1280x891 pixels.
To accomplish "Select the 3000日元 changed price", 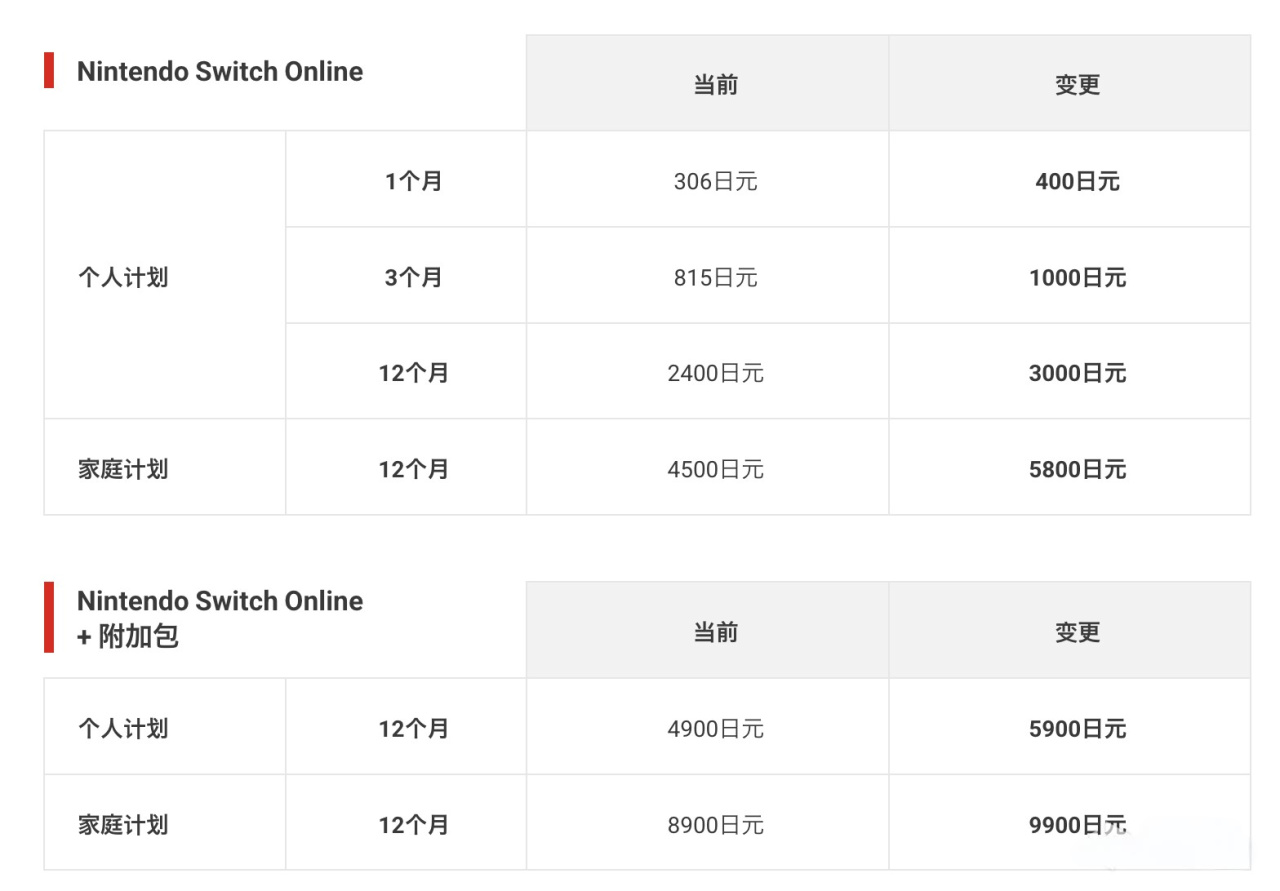I will (1077, 373).
